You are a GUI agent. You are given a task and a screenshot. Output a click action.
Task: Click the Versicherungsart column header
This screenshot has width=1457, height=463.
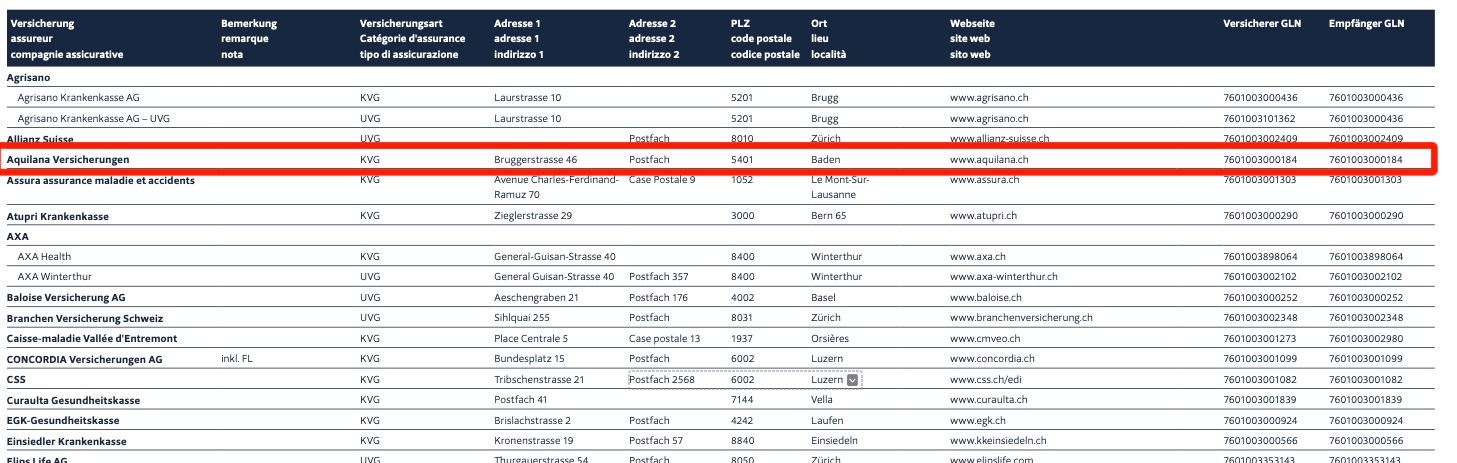click(x=413, y=39)
